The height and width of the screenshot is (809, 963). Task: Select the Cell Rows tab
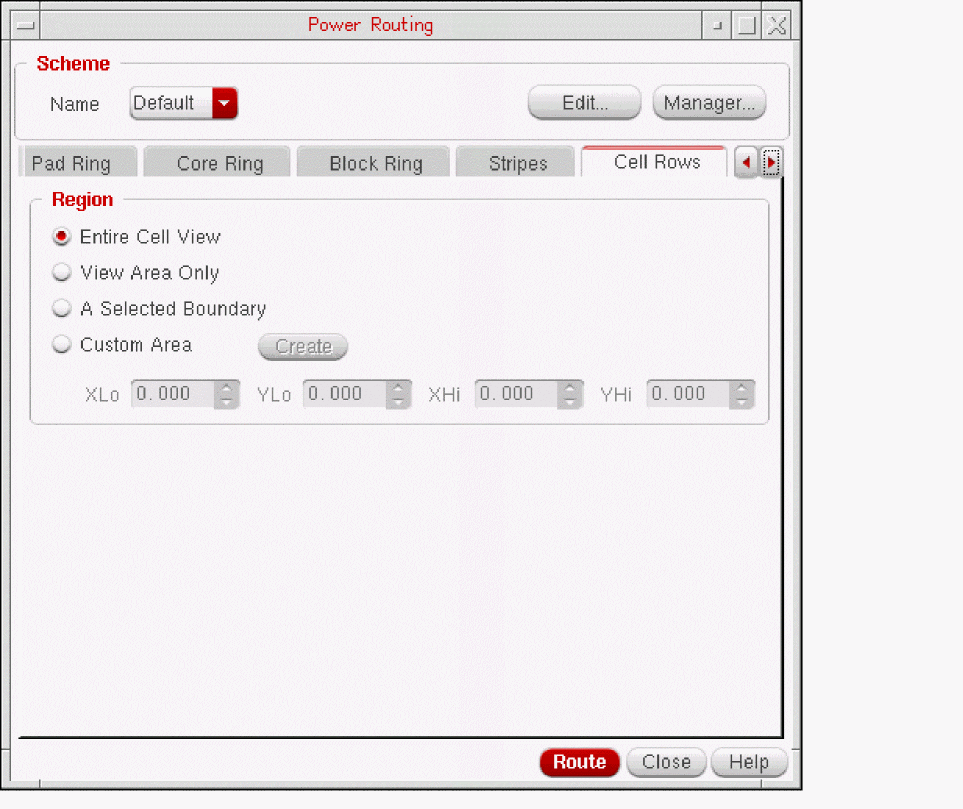click(x=655, y=162)
